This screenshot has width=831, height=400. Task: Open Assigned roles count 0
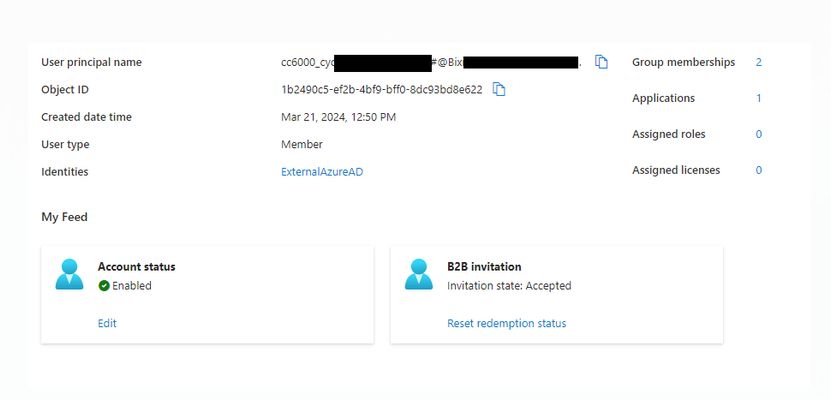pos(758,135)
